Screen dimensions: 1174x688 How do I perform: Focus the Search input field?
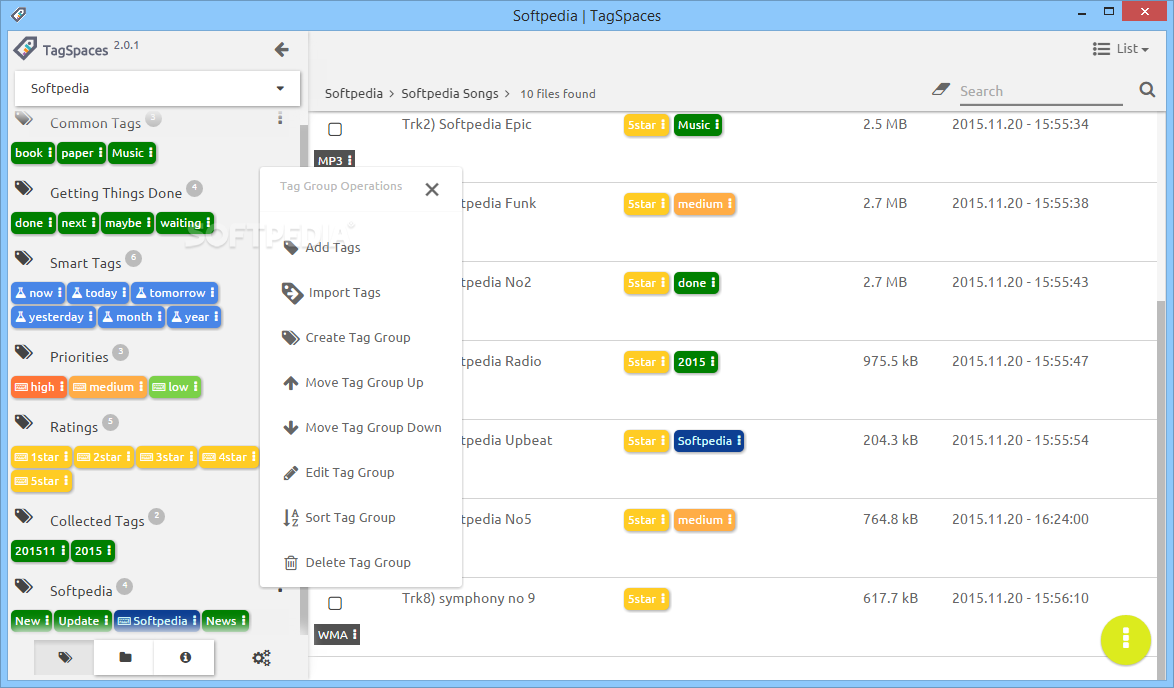point(1041,91)
